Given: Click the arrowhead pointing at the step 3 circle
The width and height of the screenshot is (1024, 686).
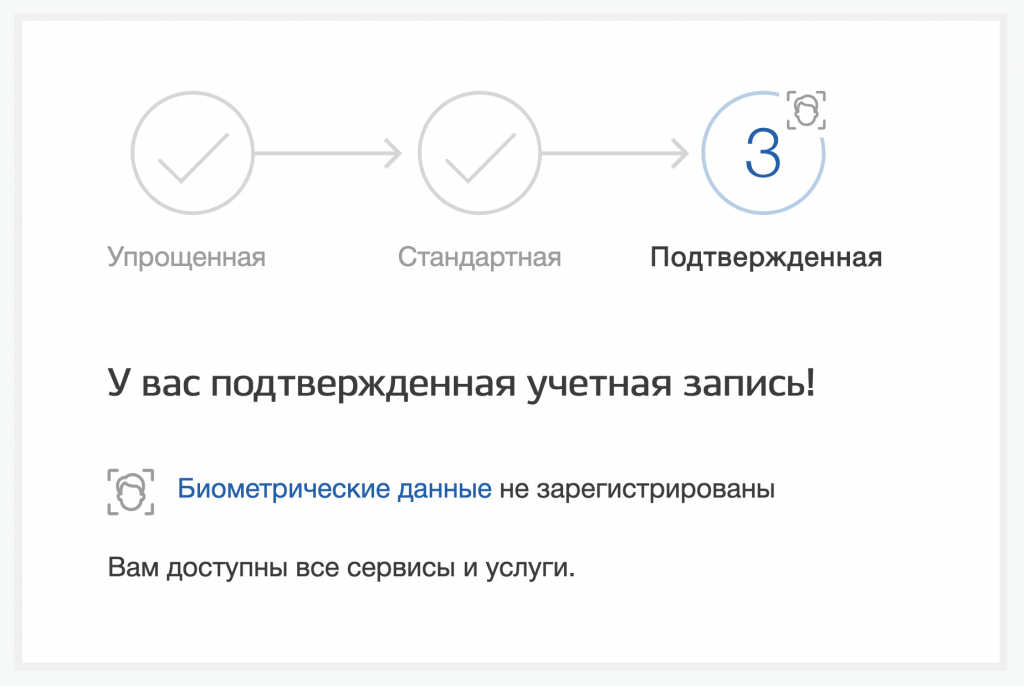Looking at the screenshot, I should point(680,153).
